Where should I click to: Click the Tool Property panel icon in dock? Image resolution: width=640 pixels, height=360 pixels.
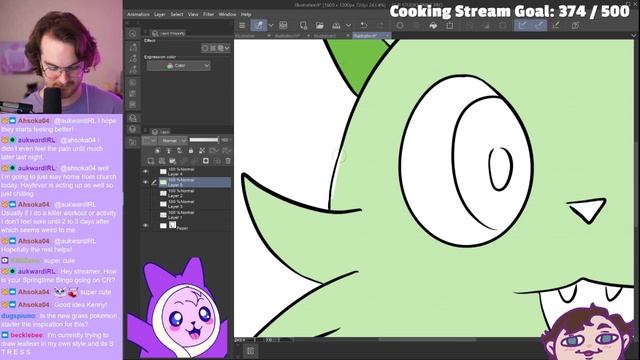pos(133,59)
